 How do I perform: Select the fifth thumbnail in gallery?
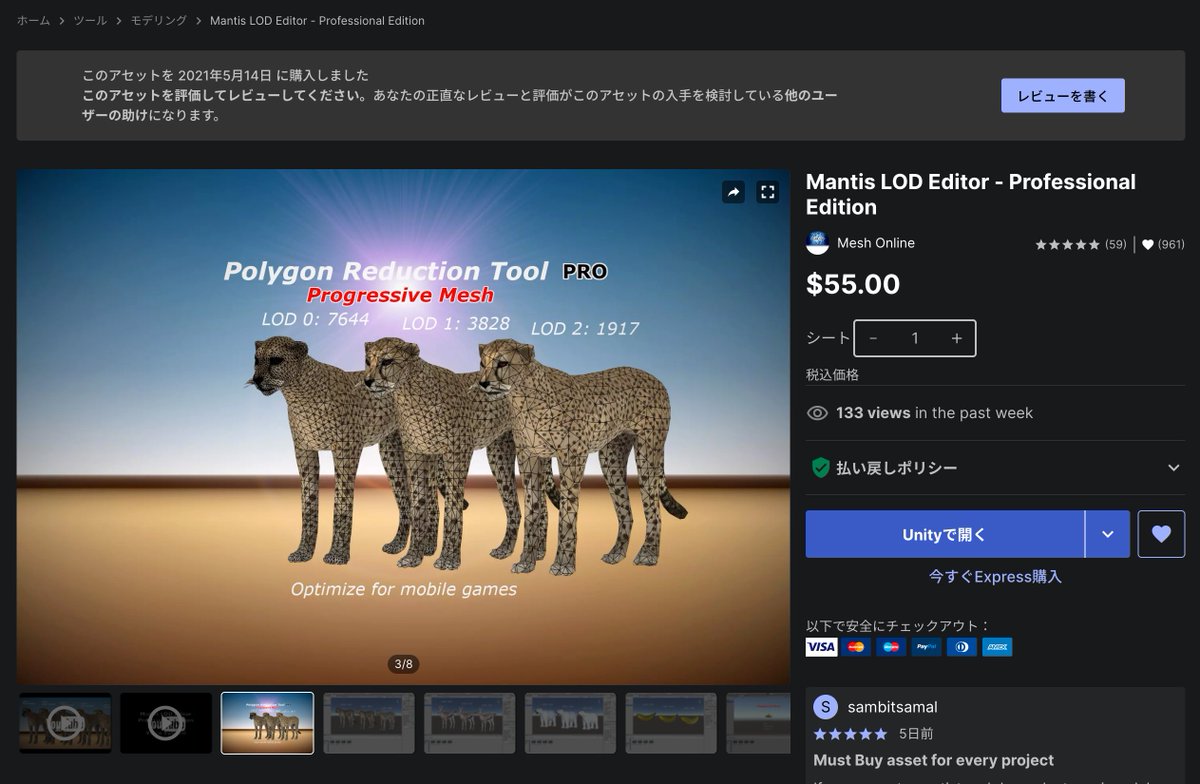click(x=470, y=723)
